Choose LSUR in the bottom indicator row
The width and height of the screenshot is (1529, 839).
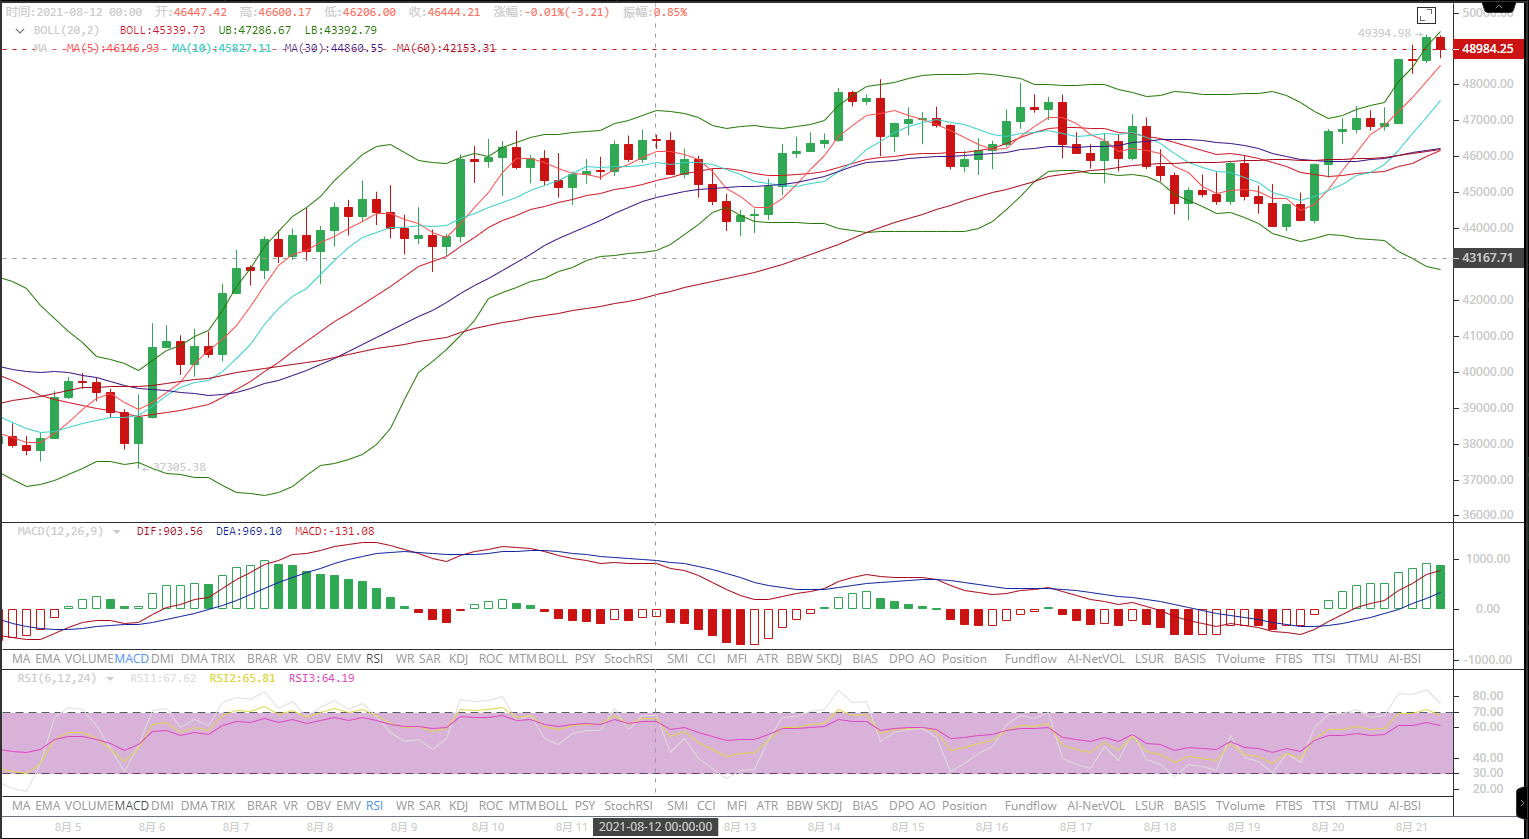[1149, 806]
